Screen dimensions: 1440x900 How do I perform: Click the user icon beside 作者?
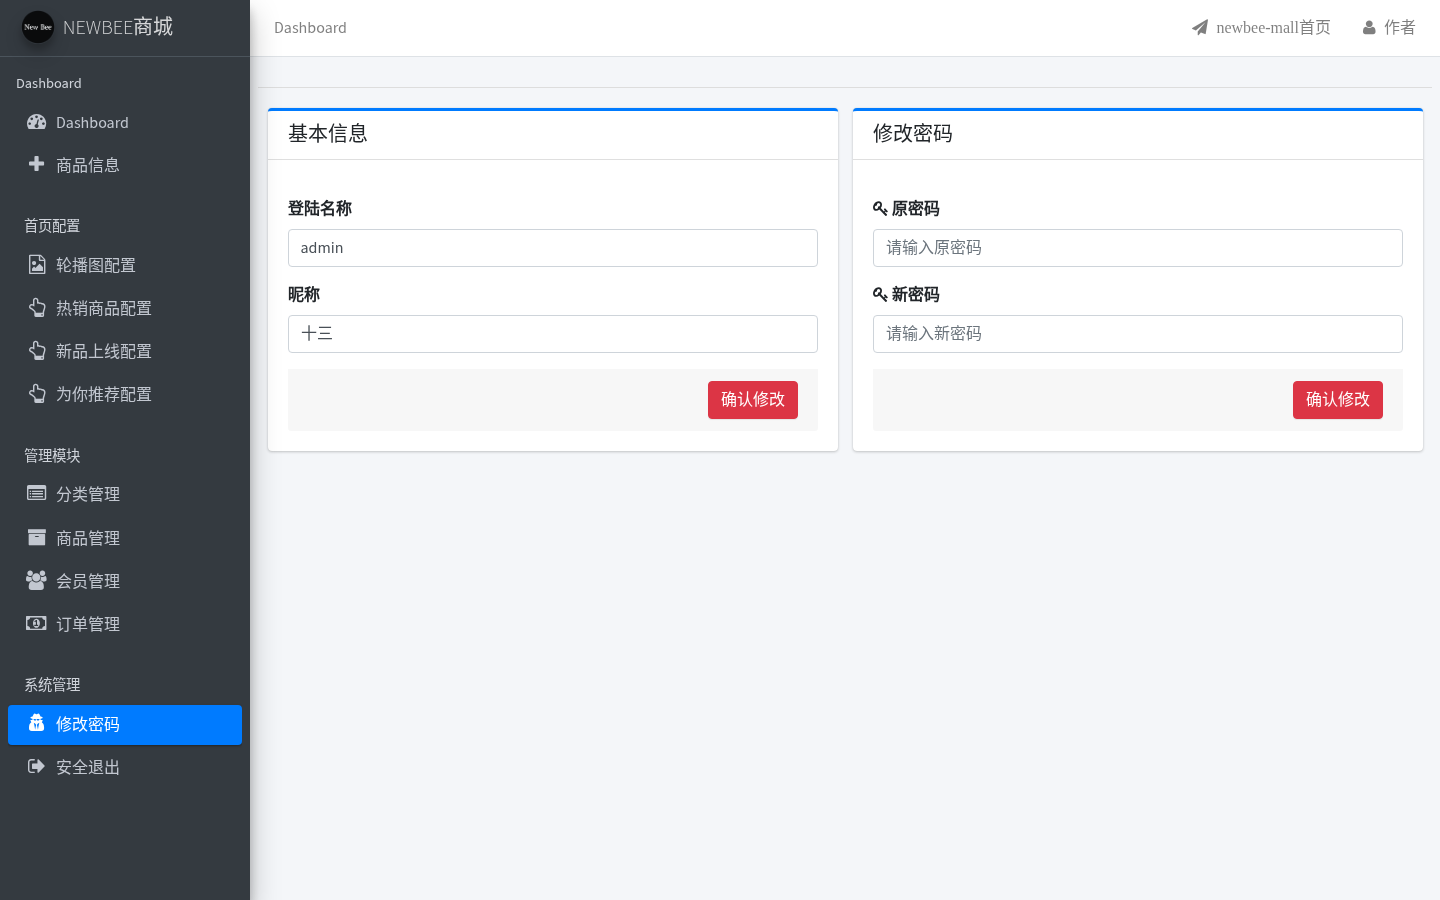click(x=1369, y=28)
